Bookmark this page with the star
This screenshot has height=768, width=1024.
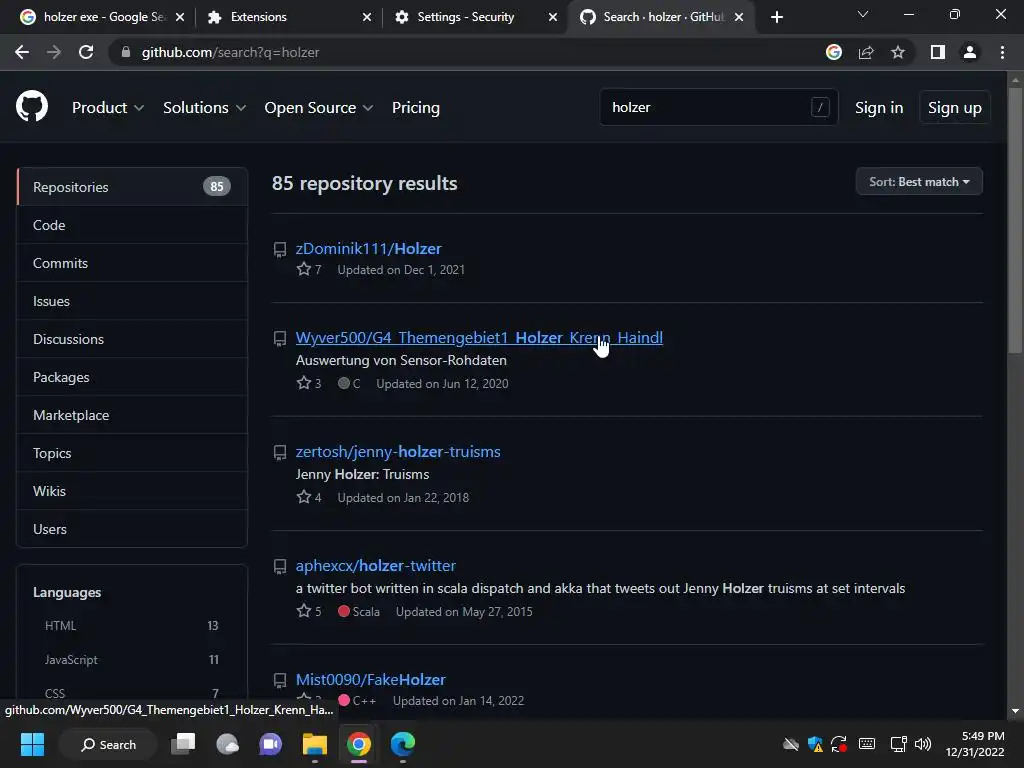pyautogui.click(x=898, y=52)
